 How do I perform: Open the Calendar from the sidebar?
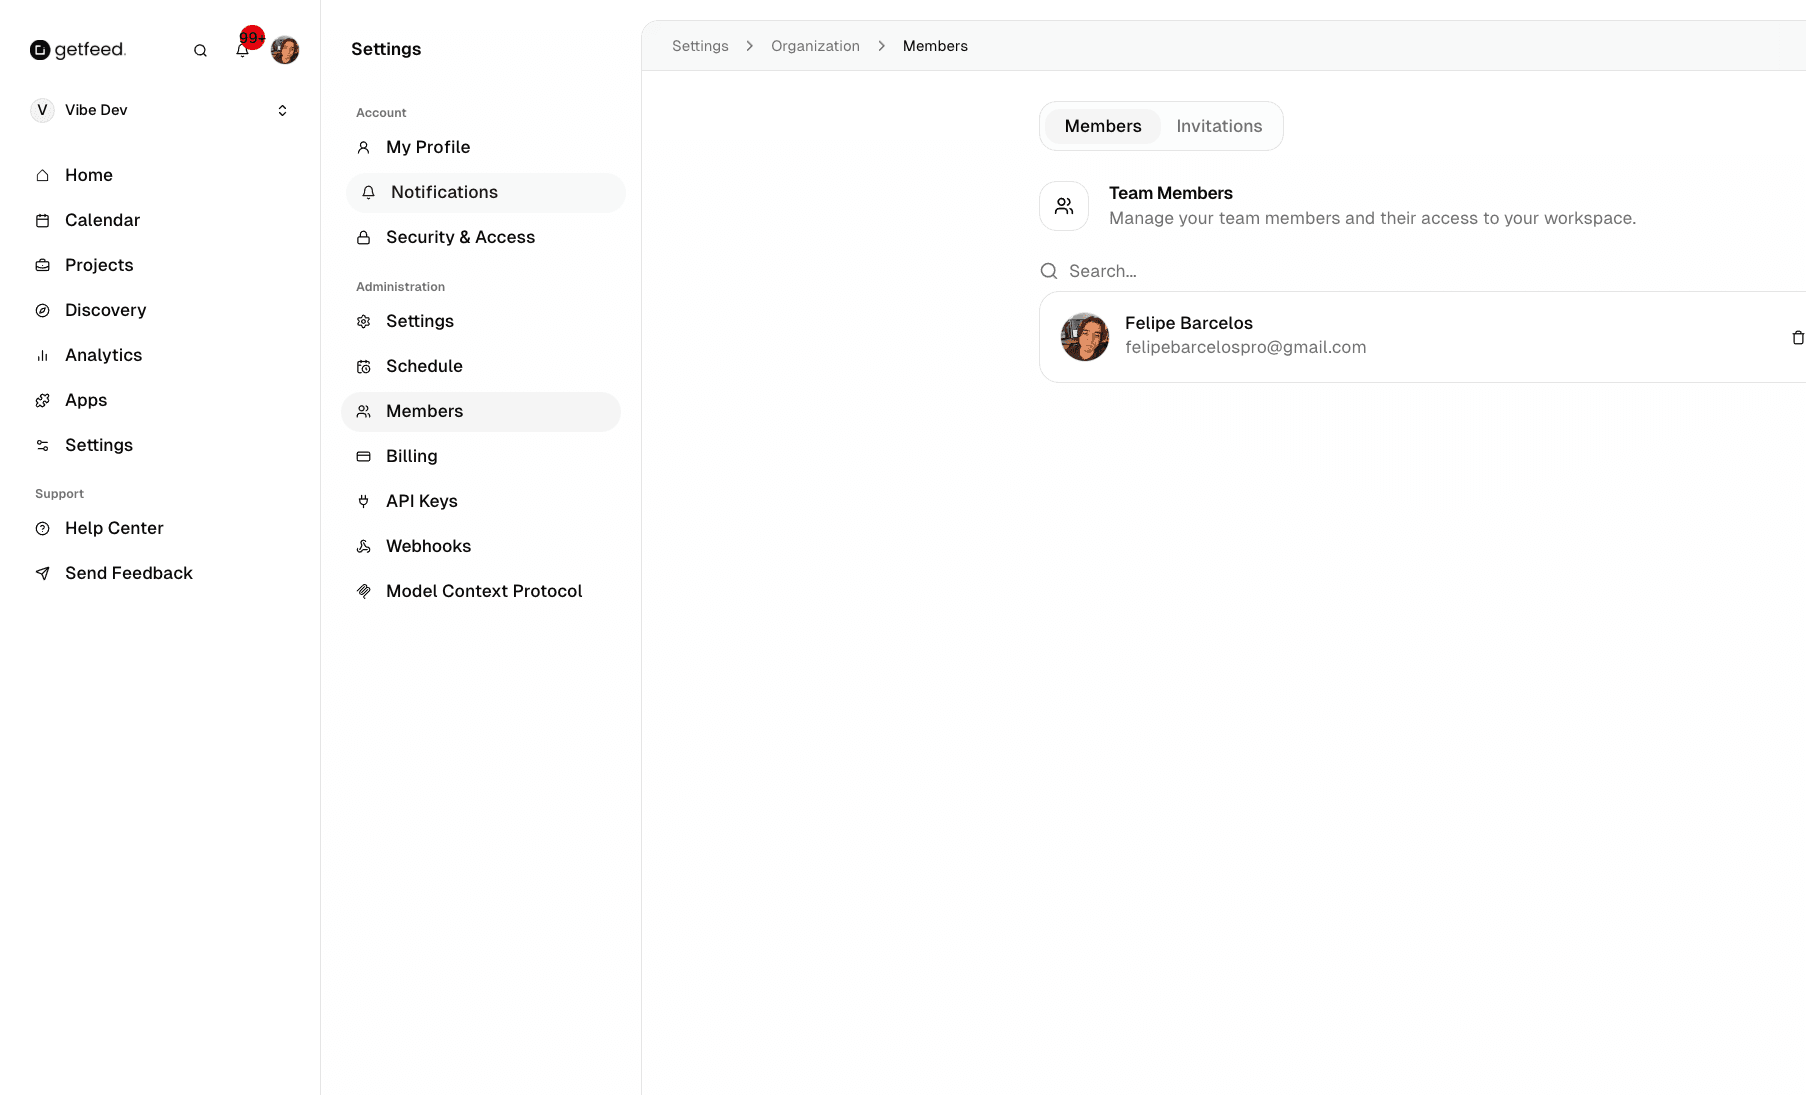102,220
